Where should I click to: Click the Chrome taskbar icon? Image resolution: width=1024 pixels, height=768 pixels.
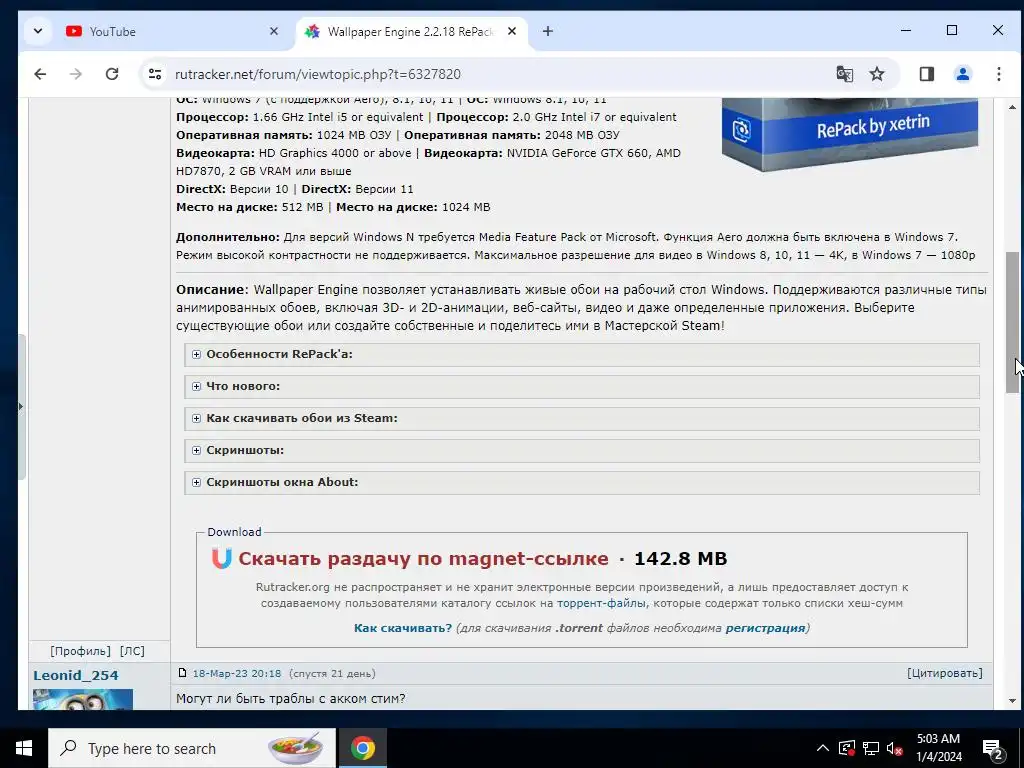(362, 748)
